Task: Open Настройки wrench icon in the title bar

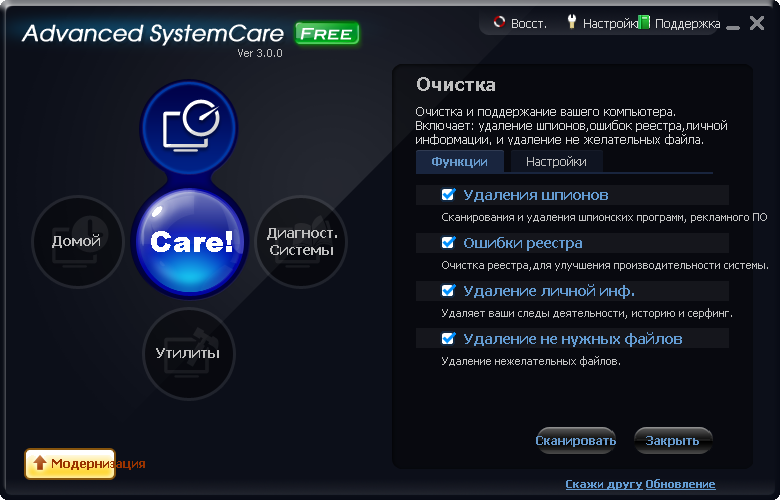Action: 572,22
